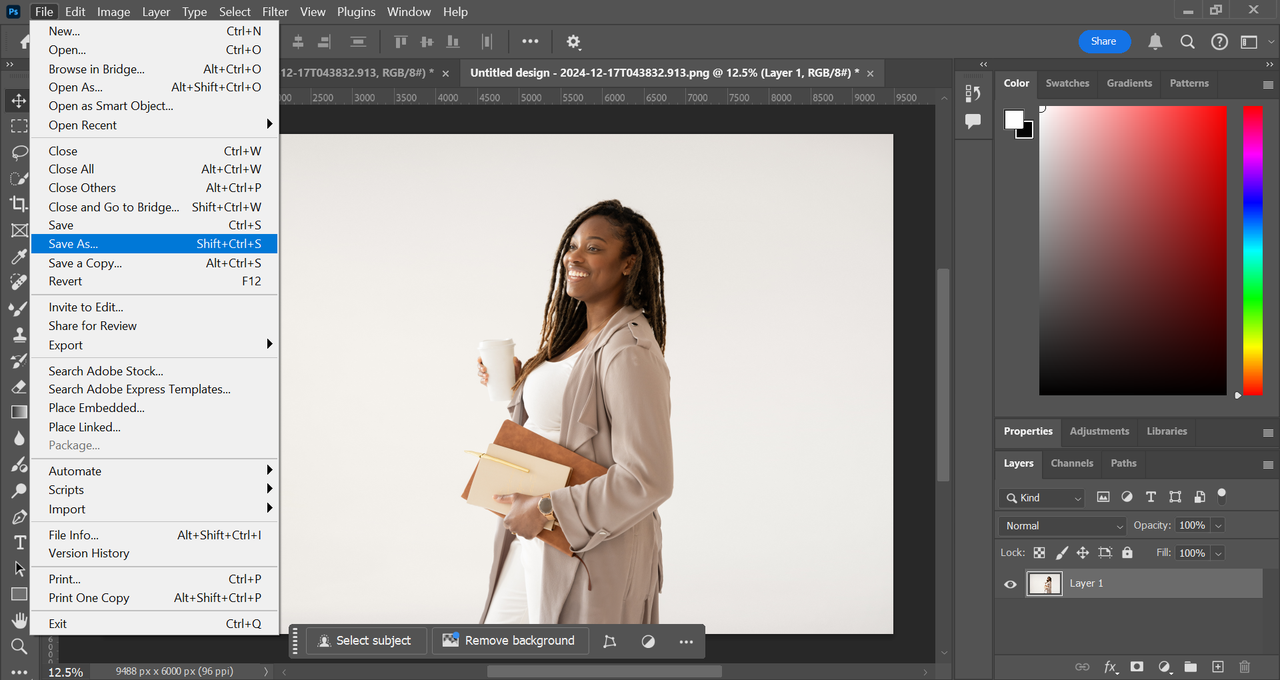Select the Eraser tool
Viewport: 1280px width, 680px height.
[19, 386]
